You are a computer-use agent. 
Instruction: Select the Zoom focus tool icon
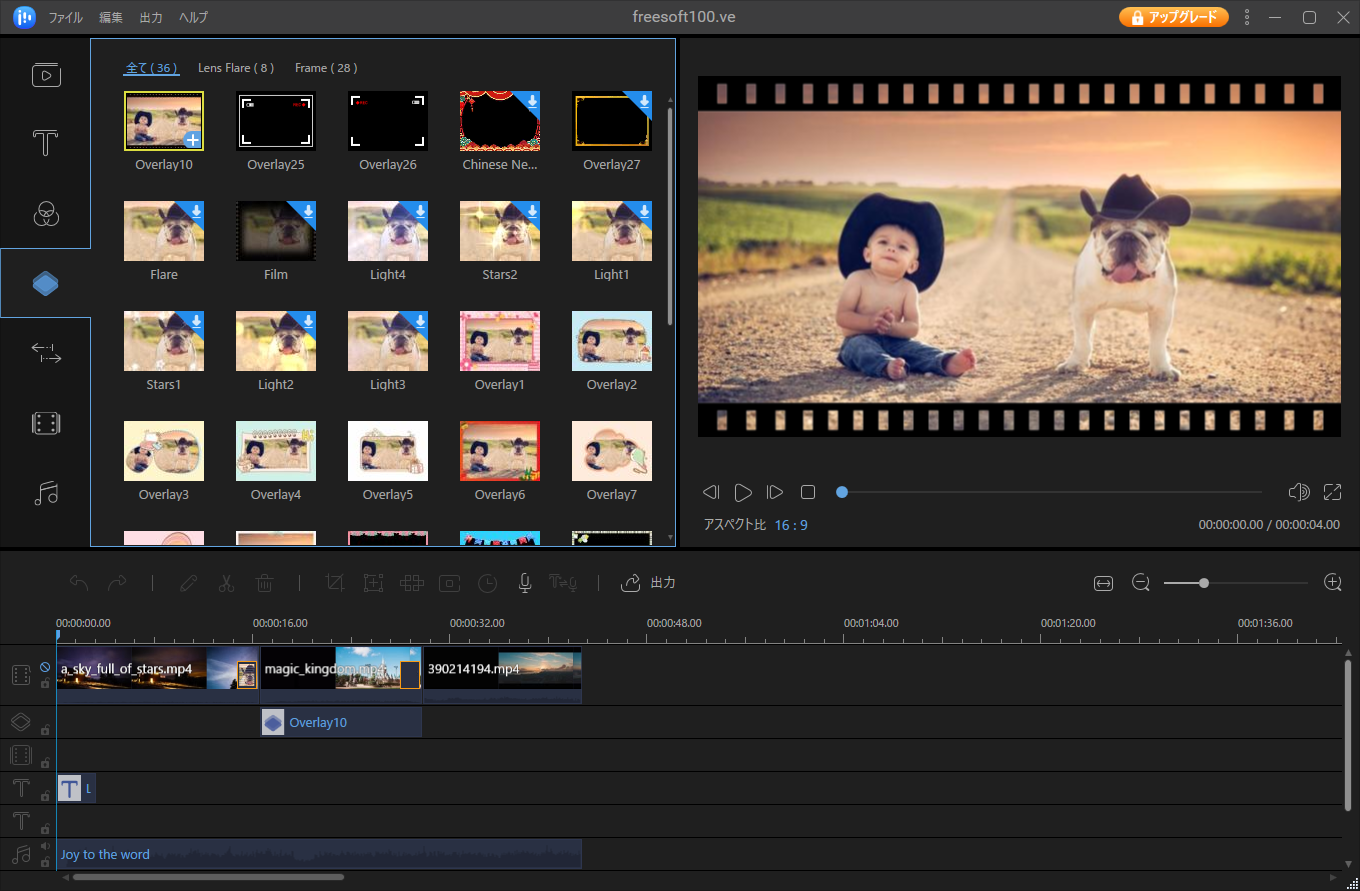[373, 583]
